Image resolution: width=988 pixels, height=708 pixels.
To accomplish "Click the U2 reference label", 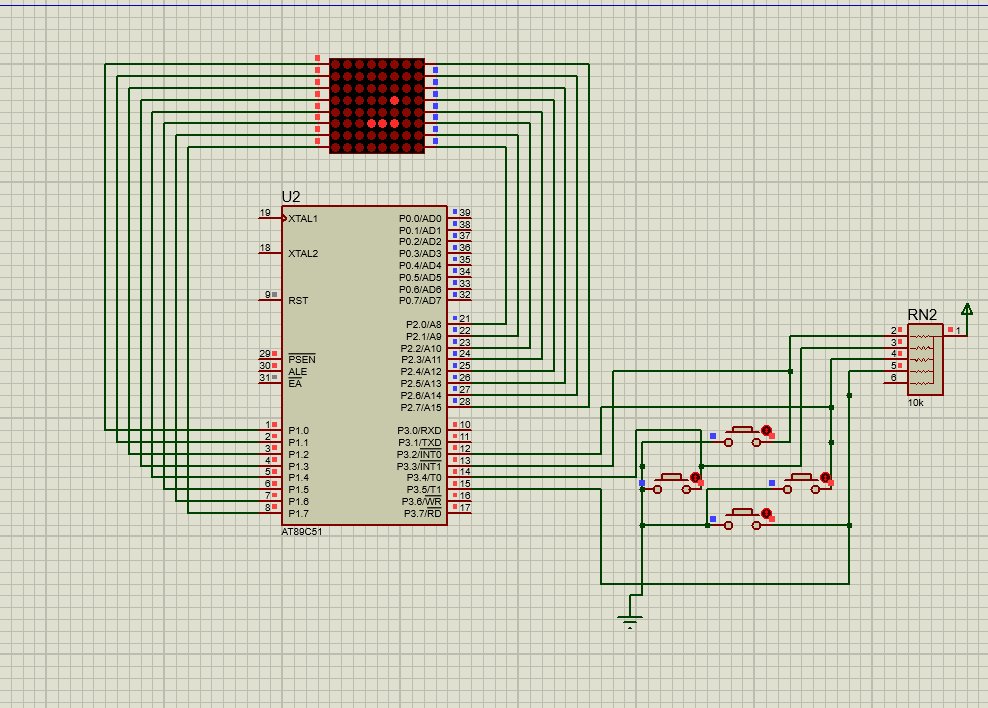I will click(x=291, y=197).
